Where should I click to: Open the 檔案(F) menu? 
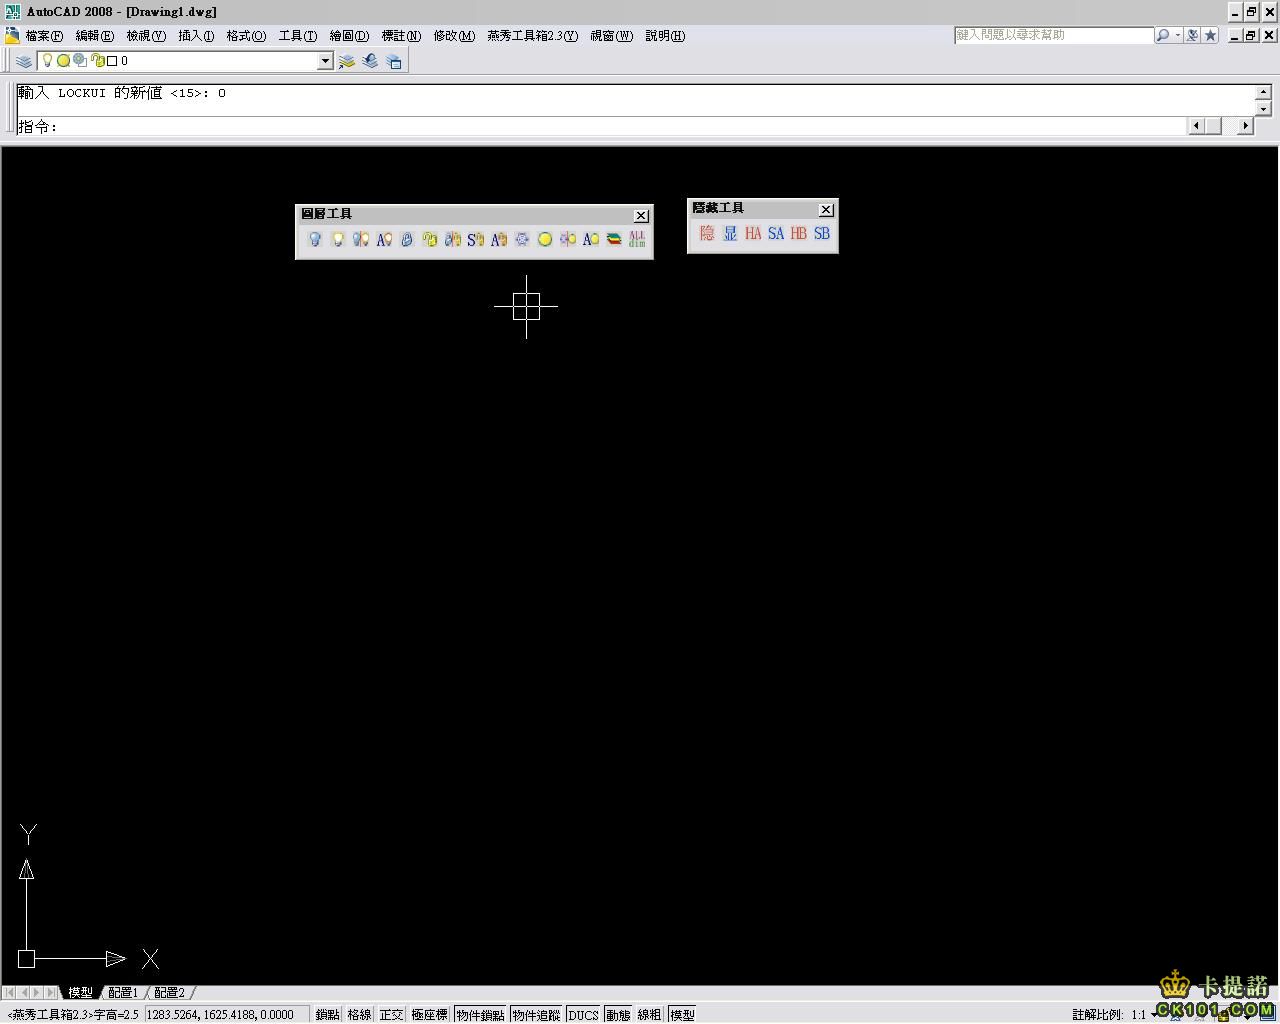(x=44, y=36)
